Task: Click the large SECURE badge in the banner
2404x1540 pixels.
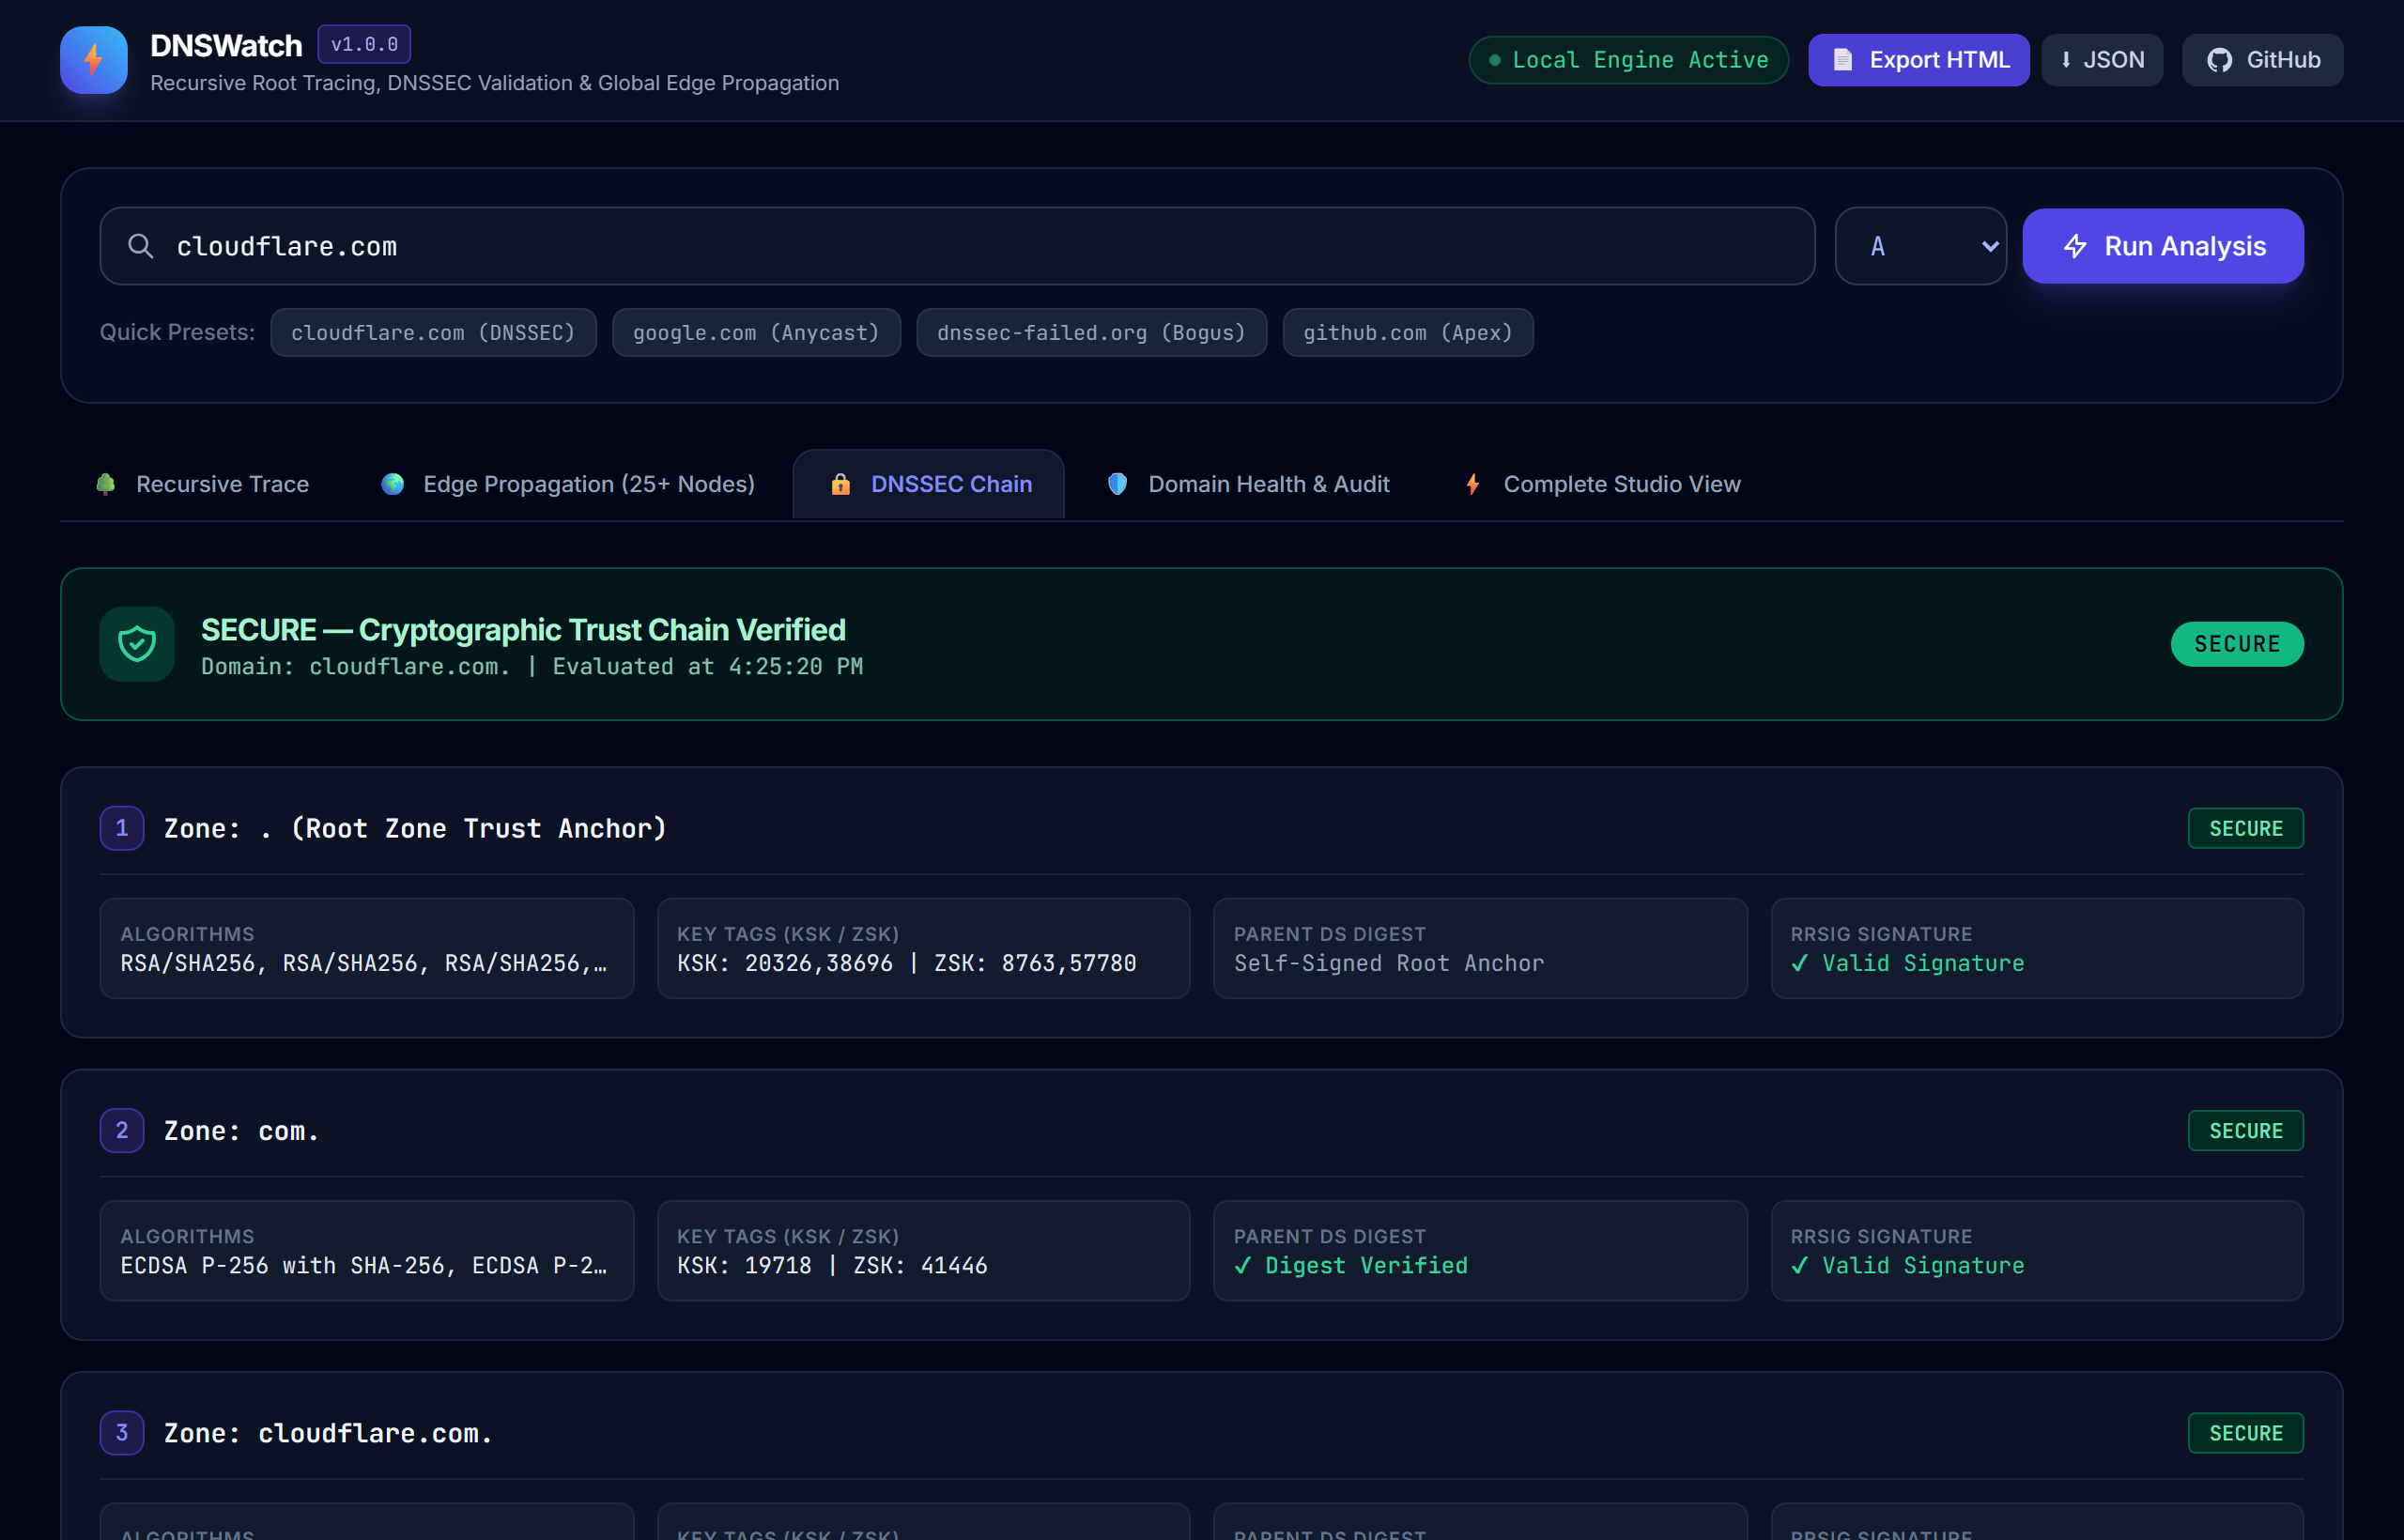Action: point(2237,644)
